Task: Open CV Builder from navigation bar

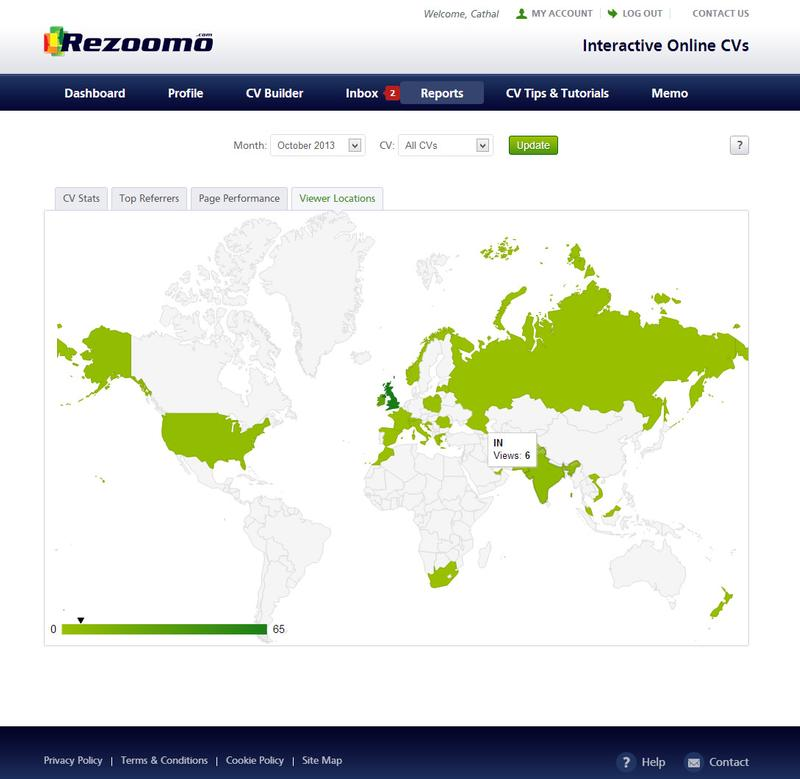Action: (x=274, y=93)
